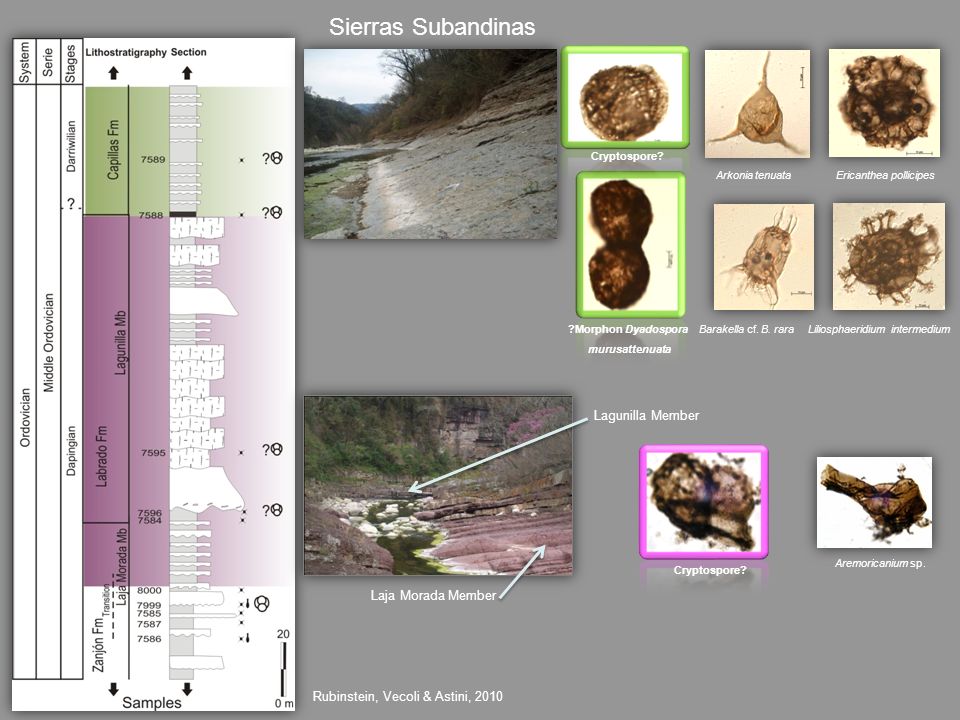960x720 pixels.
Task: Click the cryptospore symbol beside sample 7999
Action: (261, 603)
